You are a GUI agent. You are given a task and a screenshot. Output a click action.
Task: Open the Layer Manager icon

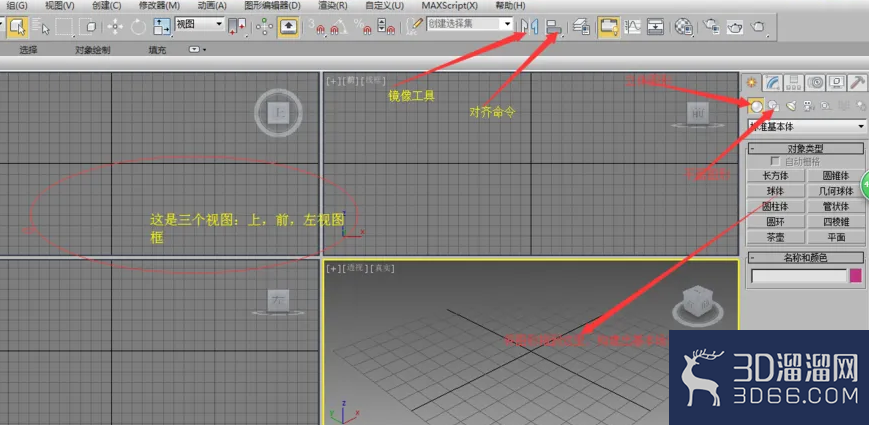click(x=581, y=26)
